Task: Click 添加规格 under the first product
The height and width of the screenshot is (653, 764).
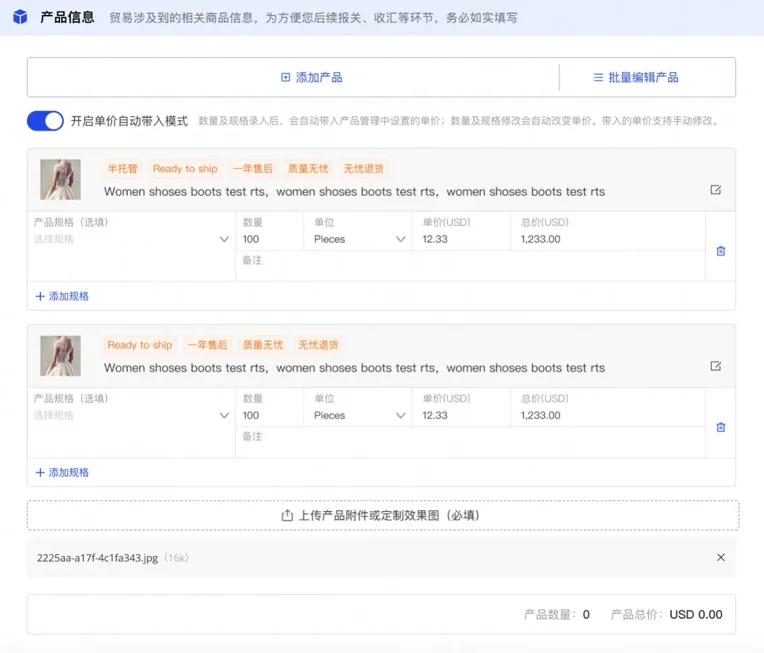Action: point(62,296)
